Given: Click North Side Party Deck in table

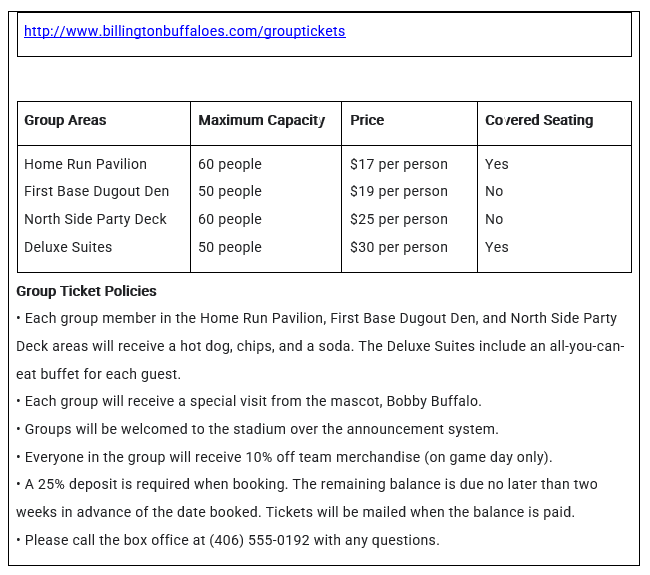Looking at the screenshot, I should [x=95, y=219].
